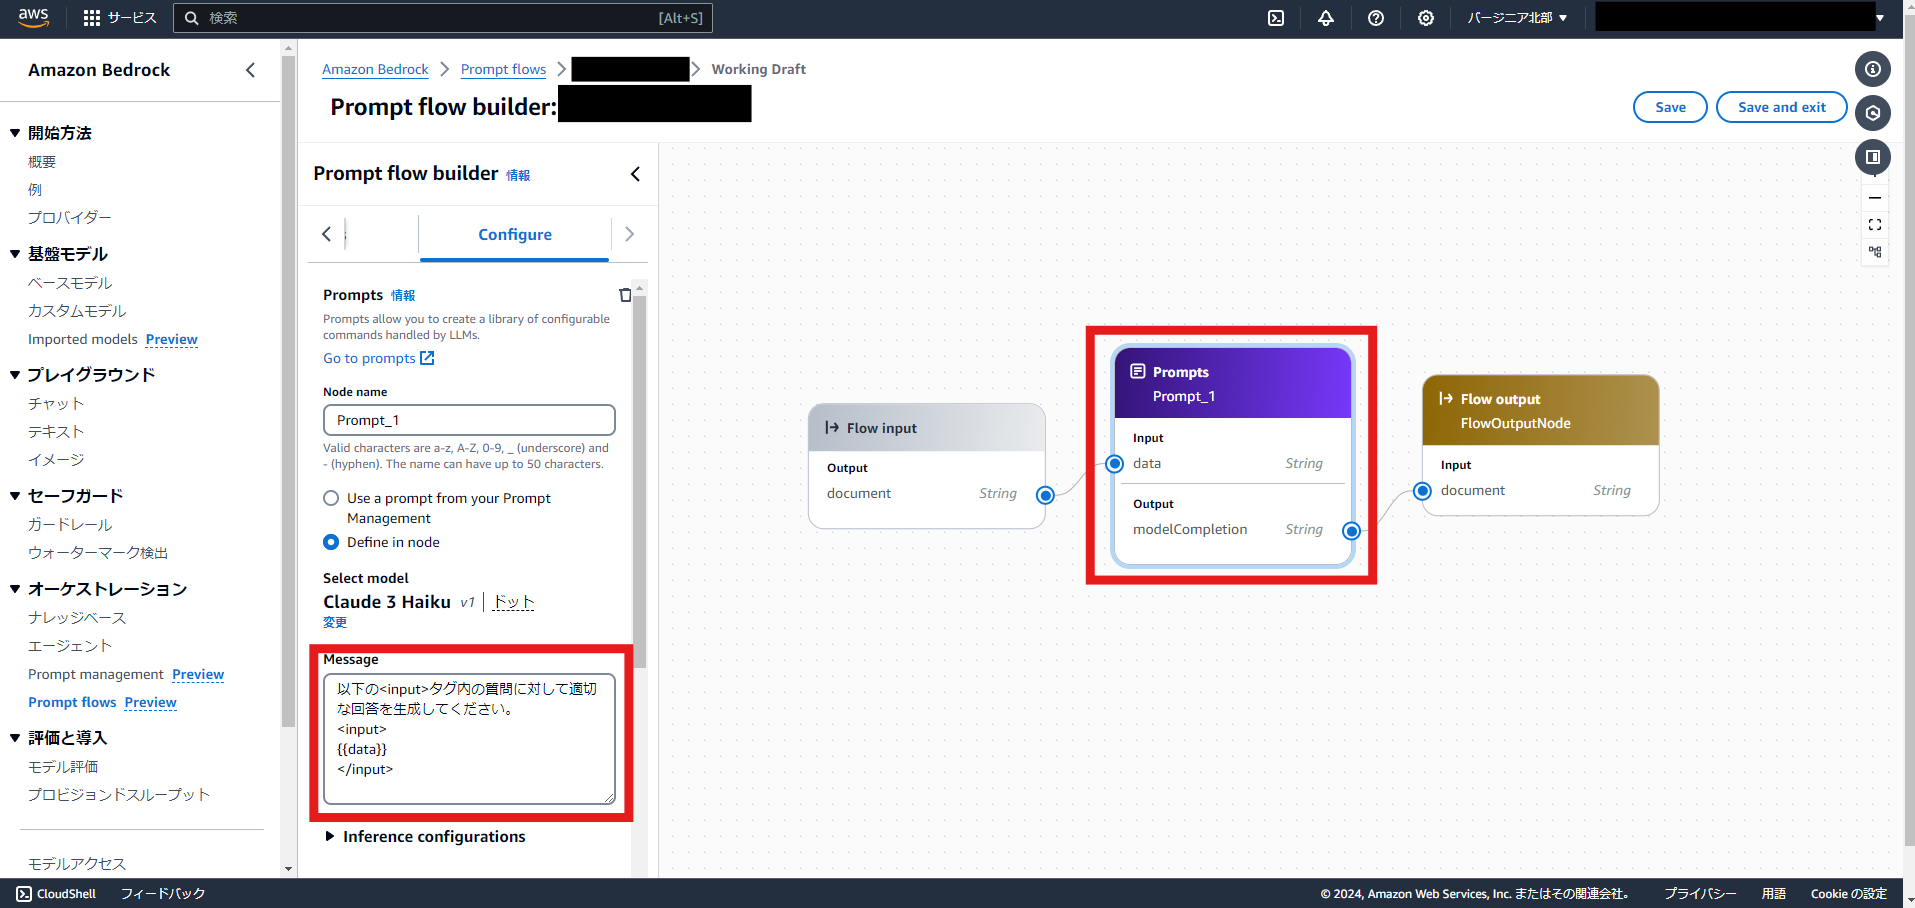This screenshot has width=1915, height=908.
Task: Open the settings gear icon
Action: (x=1426, y=18)
